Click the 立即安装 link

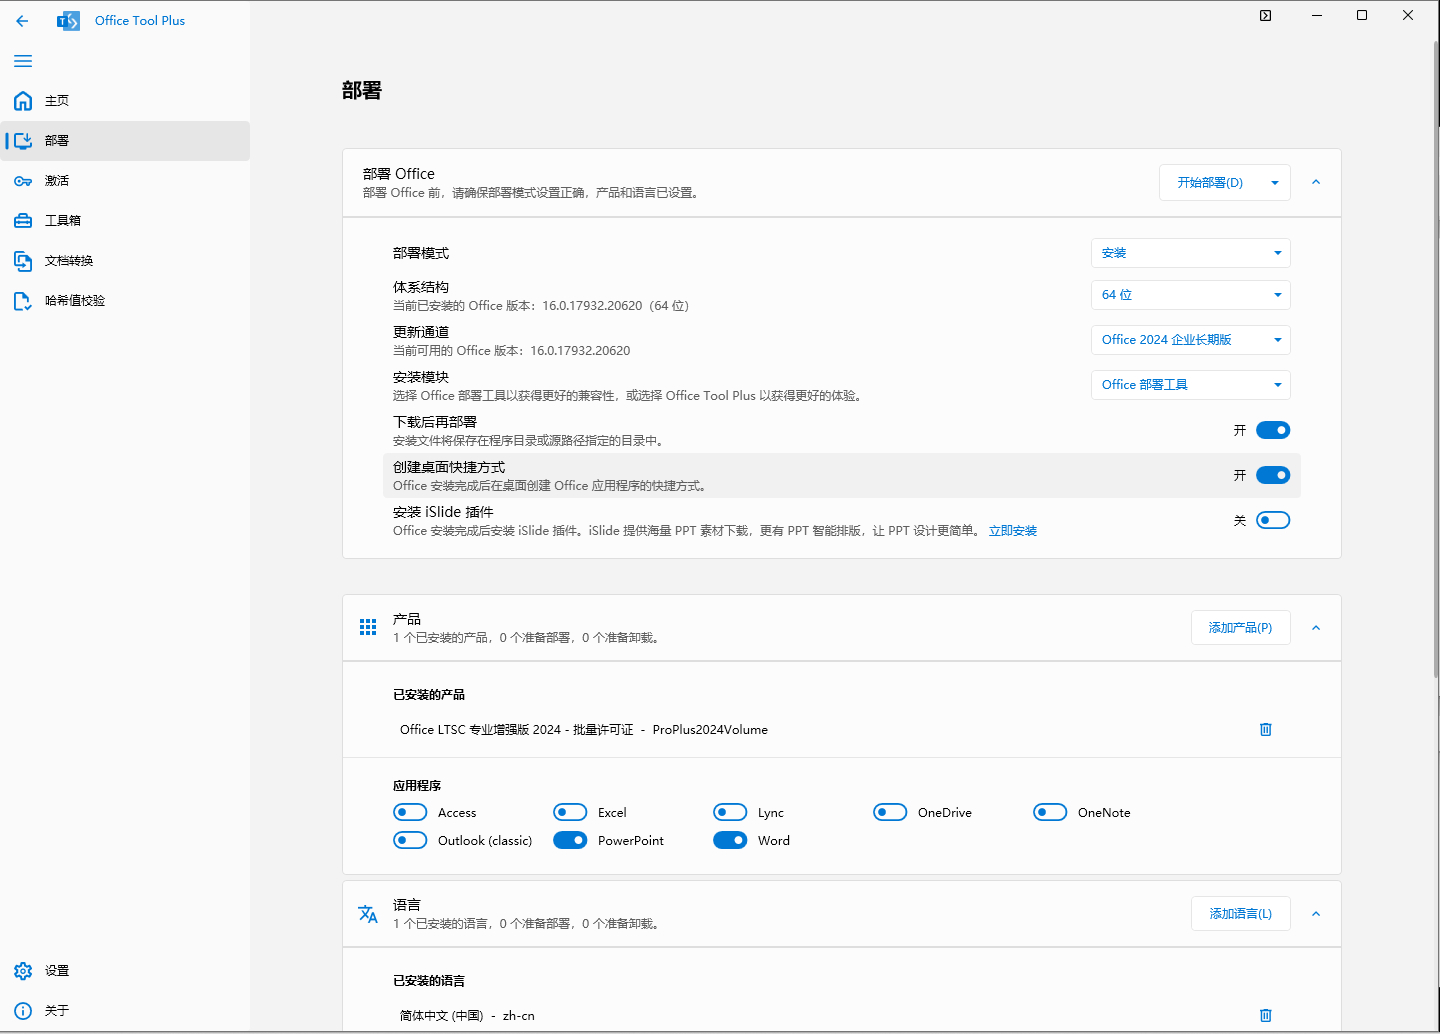[x=1012, y=531]
